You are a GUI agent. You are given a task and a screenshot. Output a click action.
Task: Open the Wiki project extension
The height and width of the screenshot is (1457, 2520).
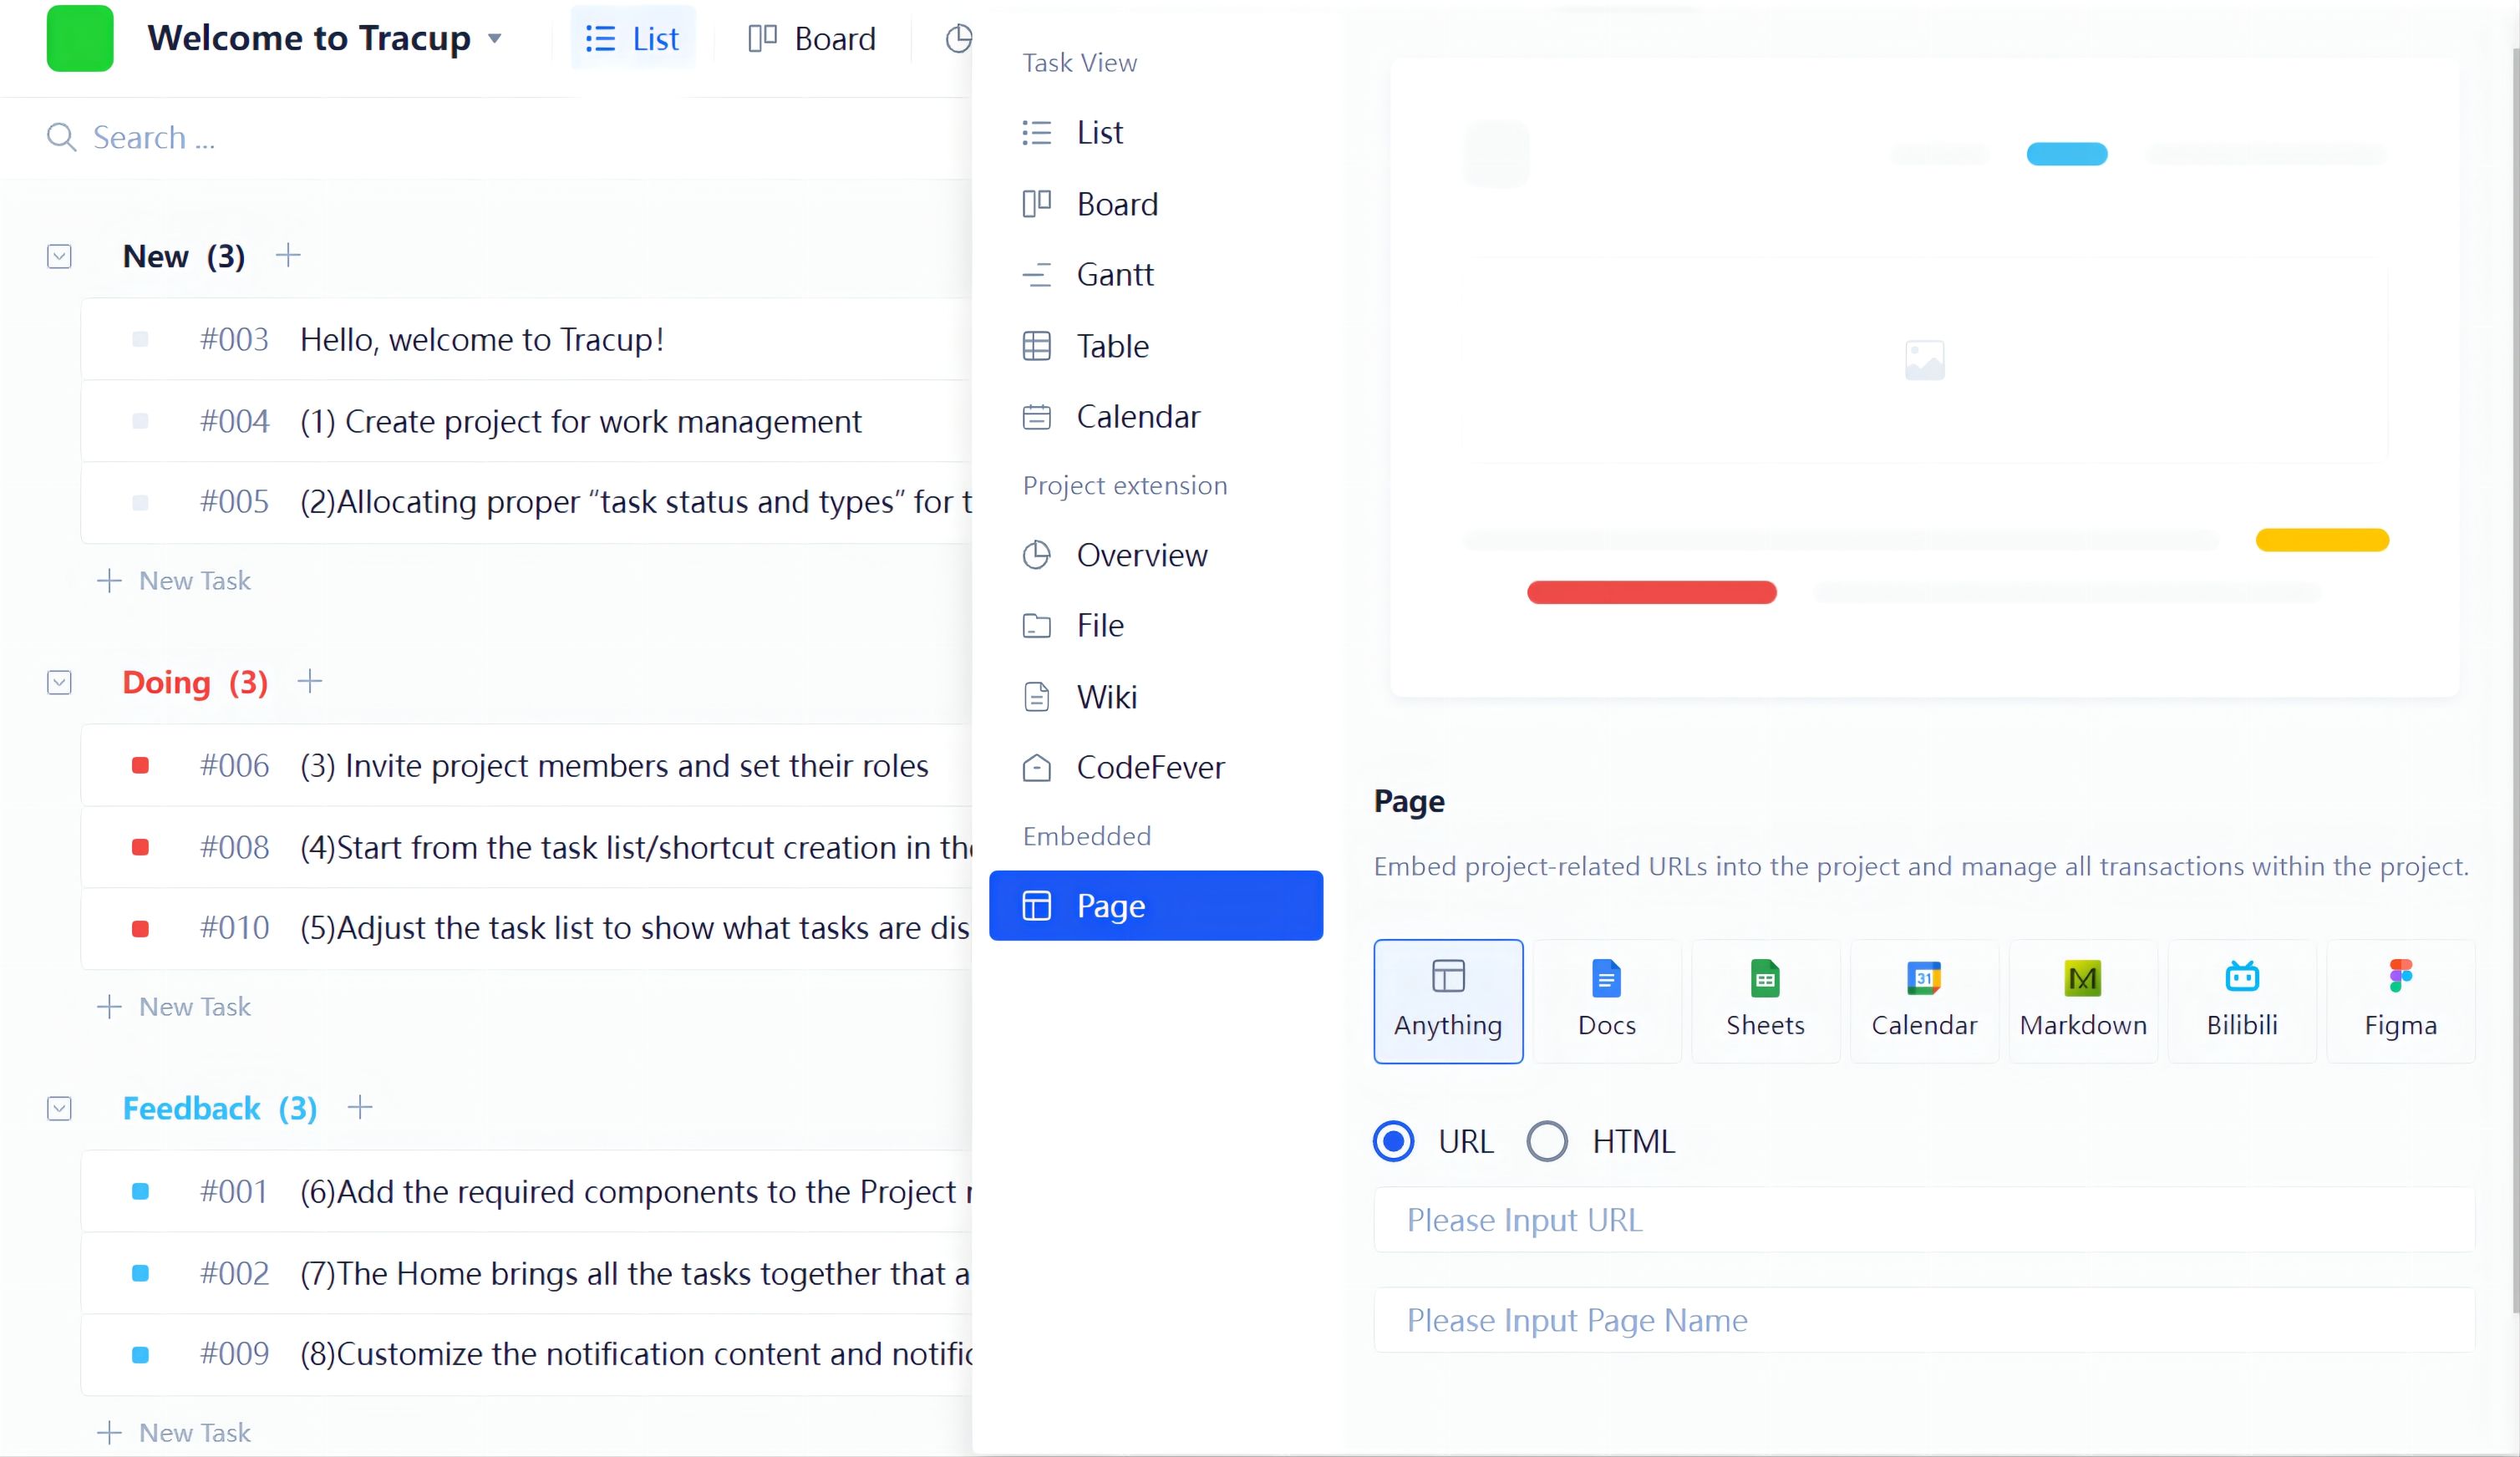[1106, 696]
